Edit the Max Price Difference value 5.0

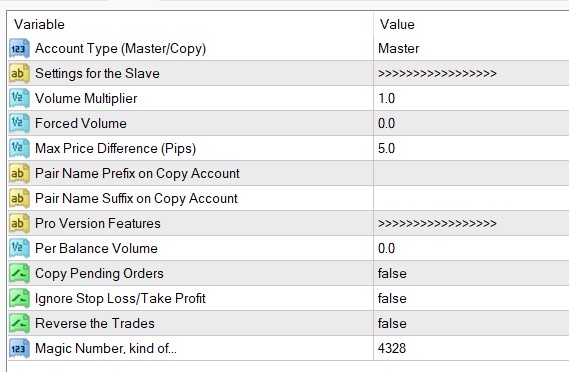click(x=471, y=149)
